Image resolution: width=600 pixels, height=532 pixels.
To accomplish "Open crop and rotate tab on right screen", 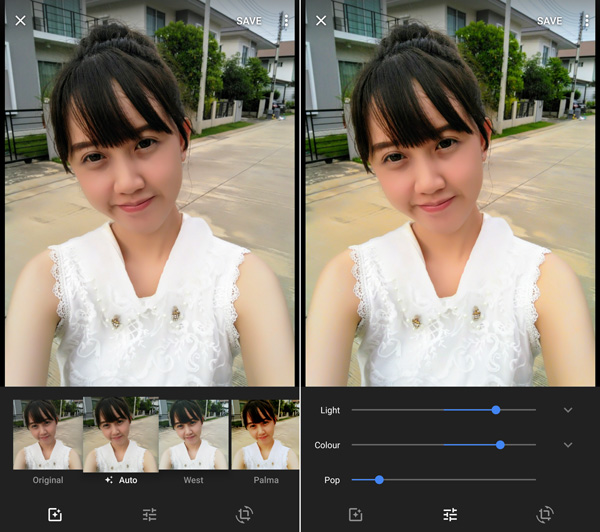I will coord(545,514).
